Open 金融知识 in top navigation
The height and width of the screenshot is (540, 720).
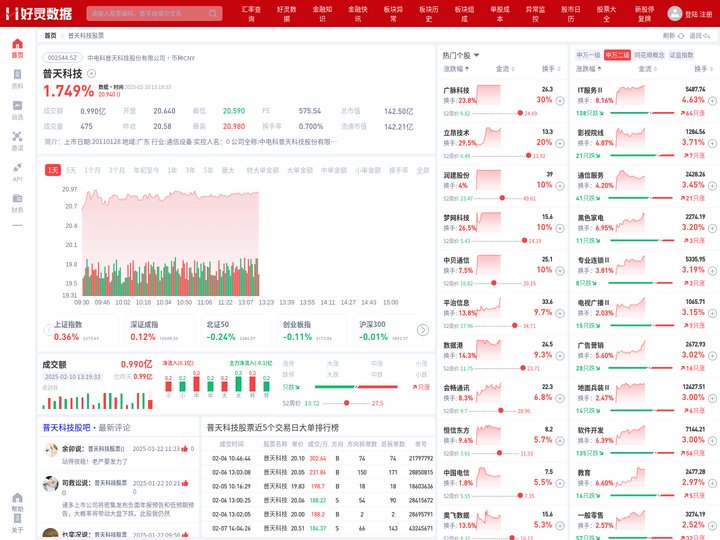(322, 14)
